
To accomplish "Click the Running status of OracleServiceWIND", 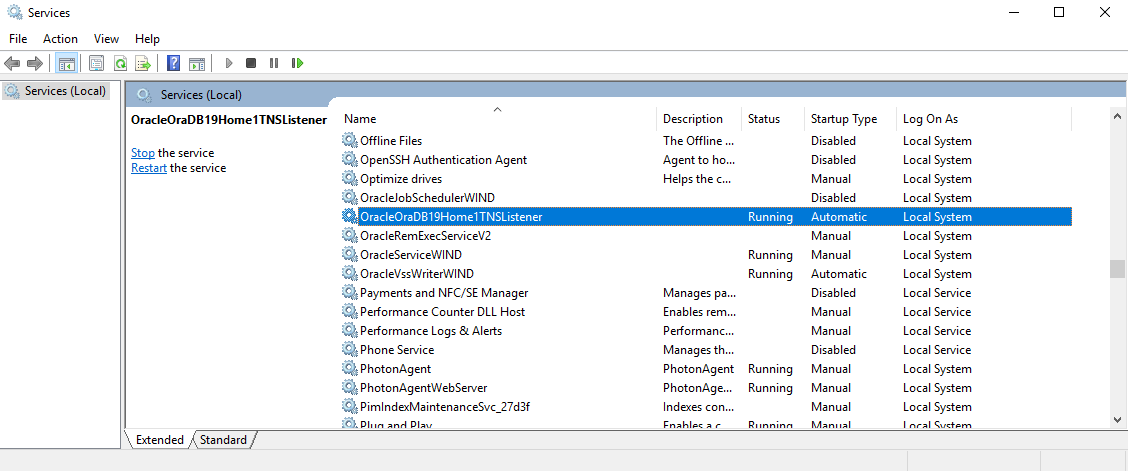I will (770, 255).
